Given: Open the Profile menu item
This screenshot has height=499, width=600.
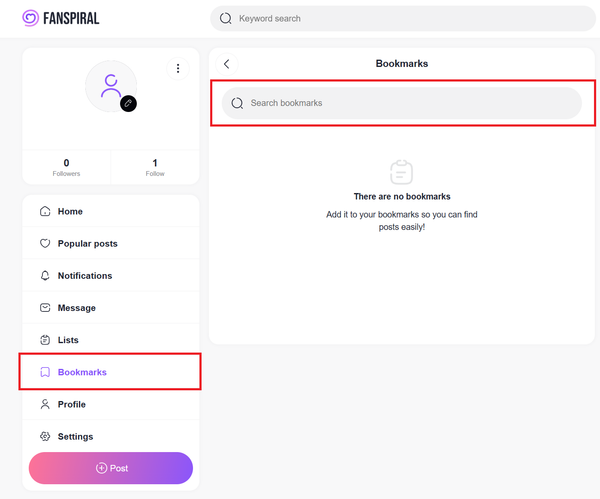Looking at the screenshot, I should pyautogui.click(x=71, y=404).
